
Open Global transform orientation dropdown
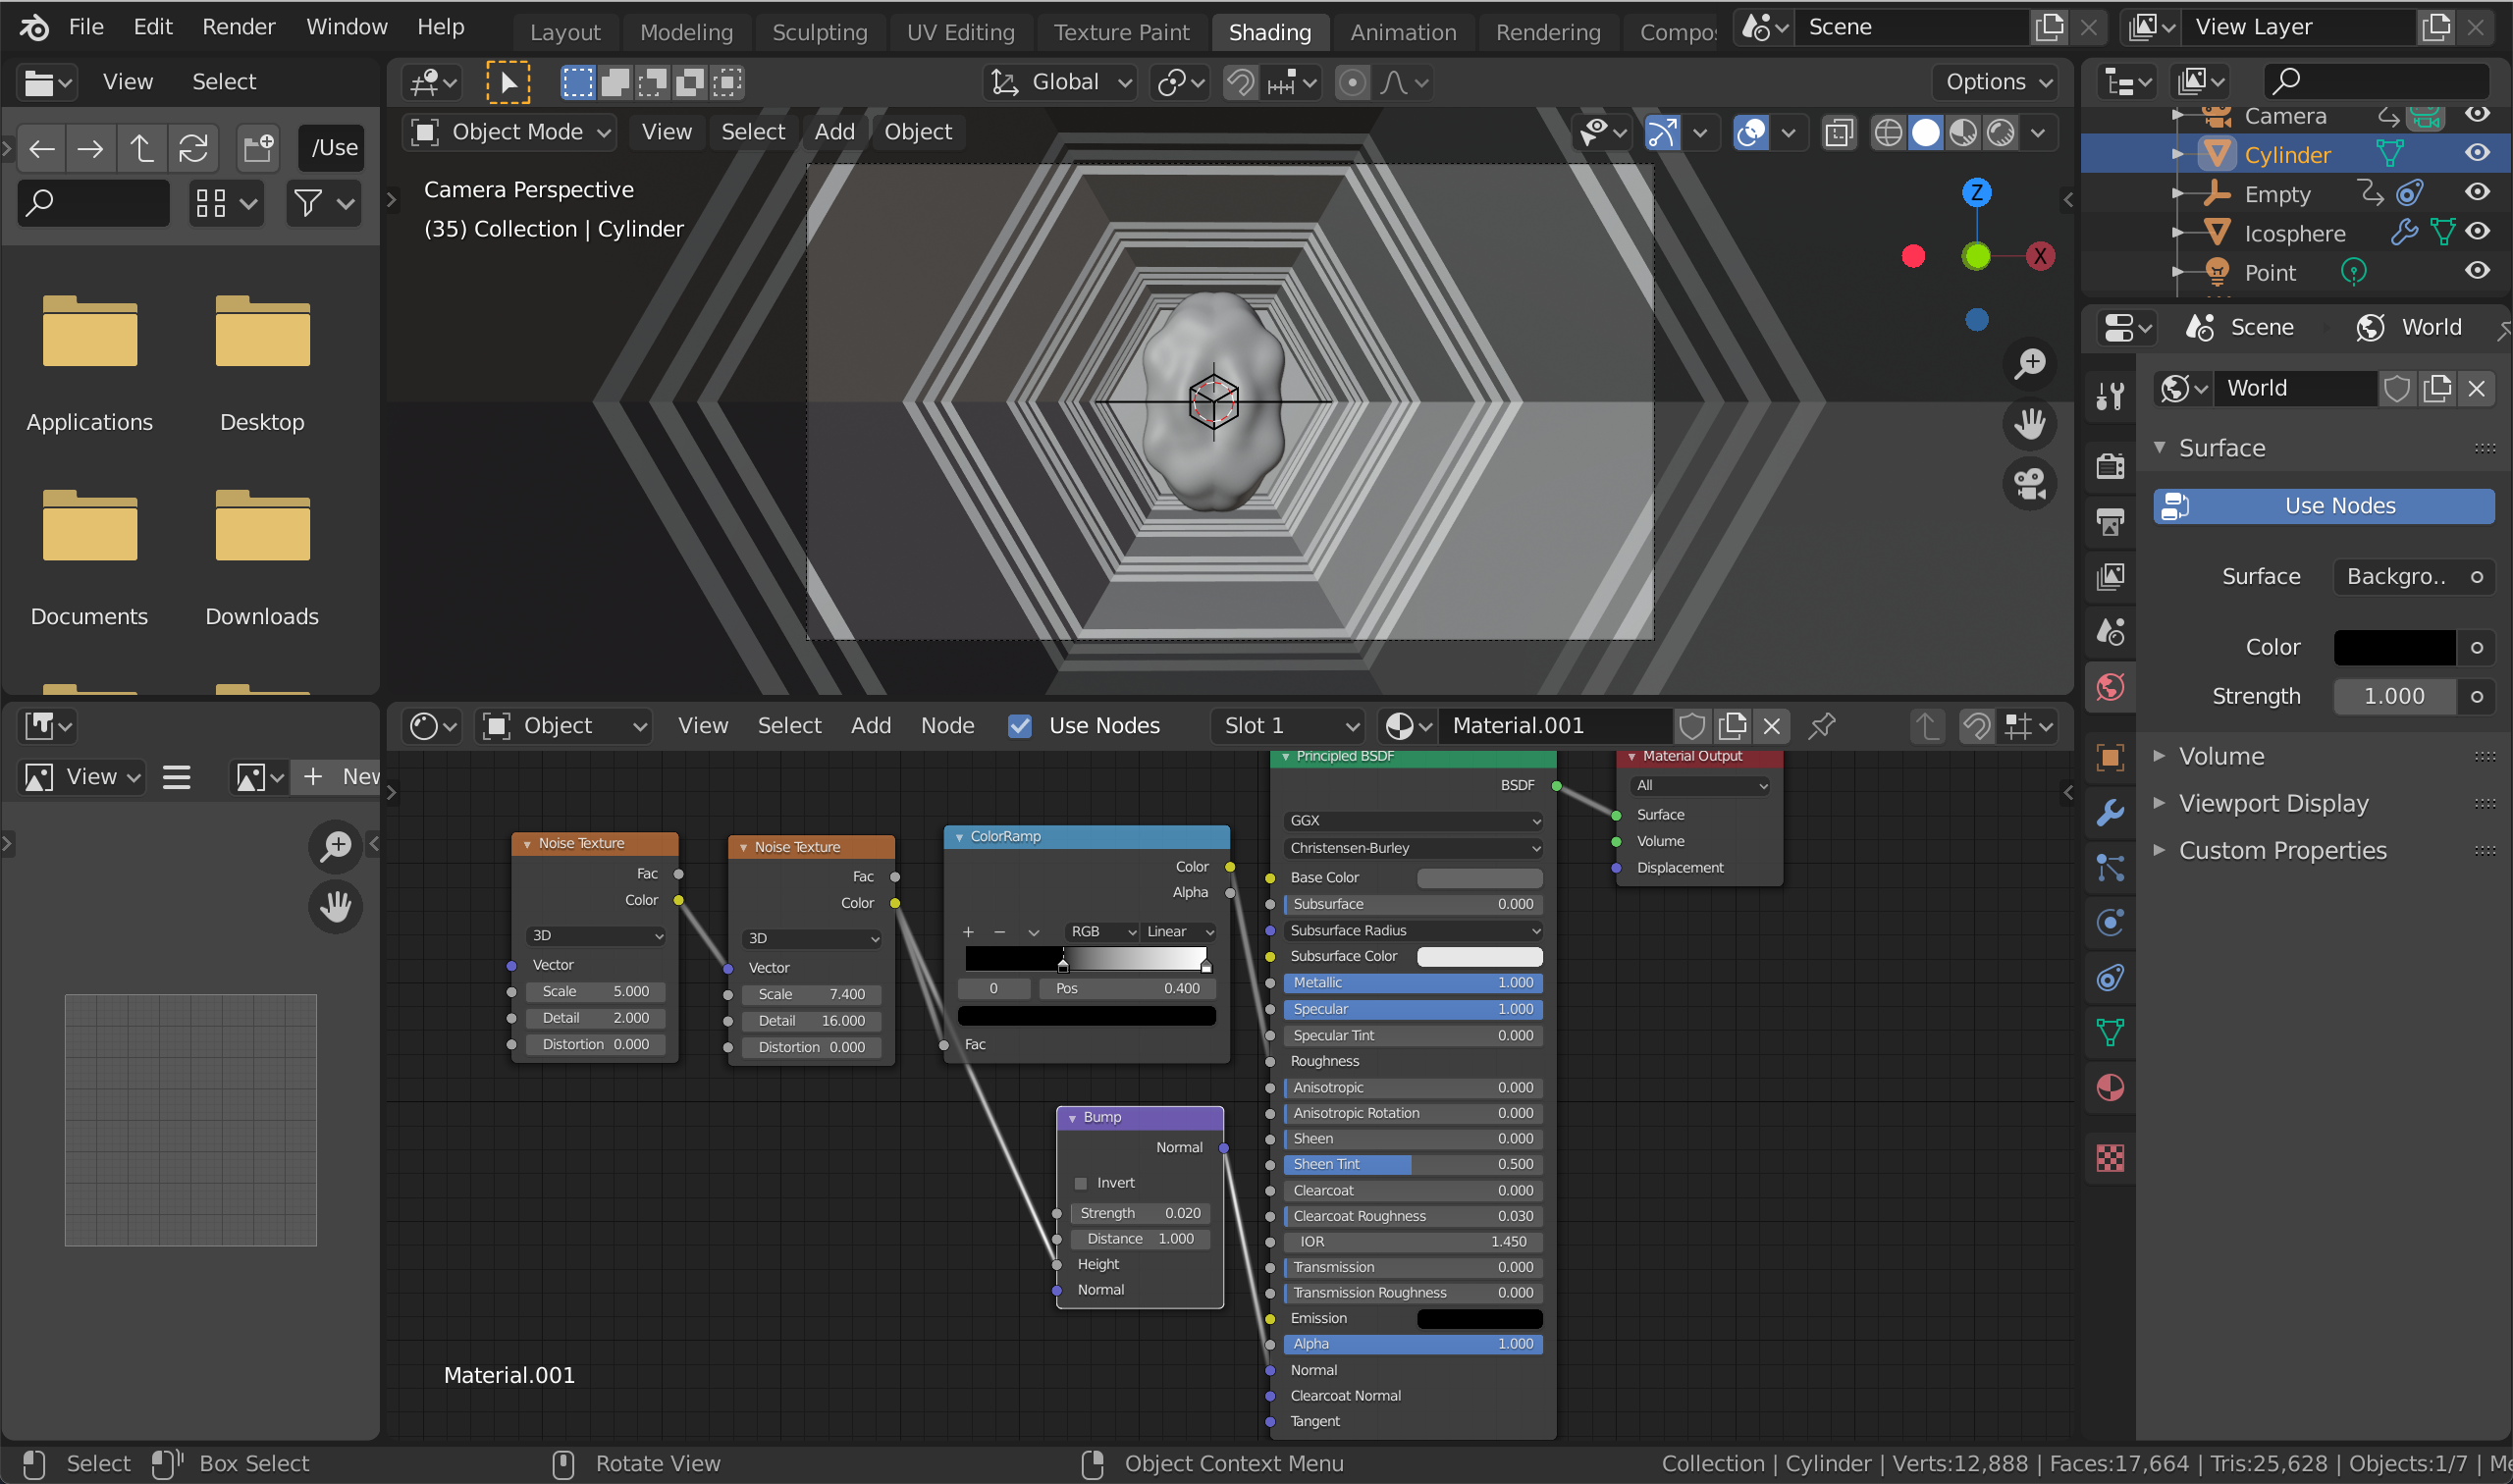click(1061, 82)
